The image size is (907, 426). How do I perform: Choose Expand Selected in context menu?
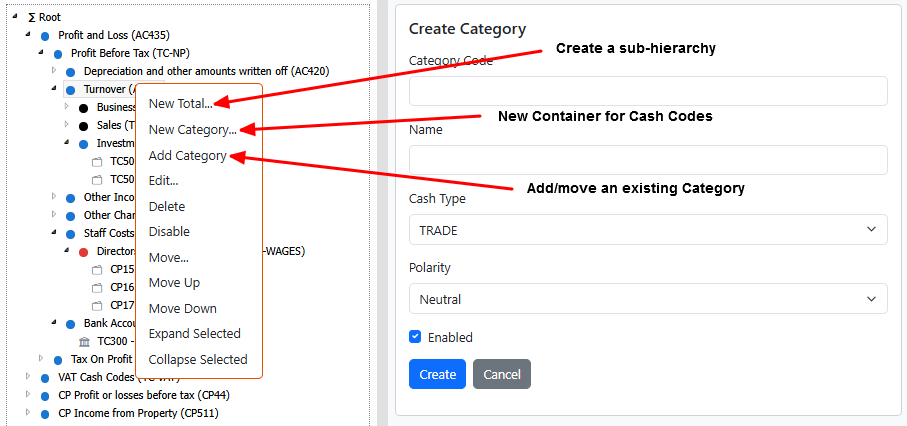point(194,334)
